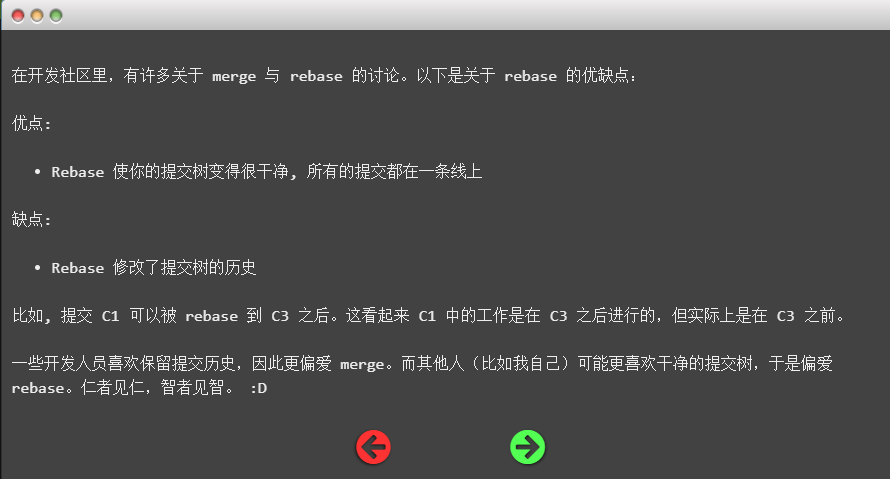Go back with the red left arrow

pyautogui.click(x=373, y=447)
